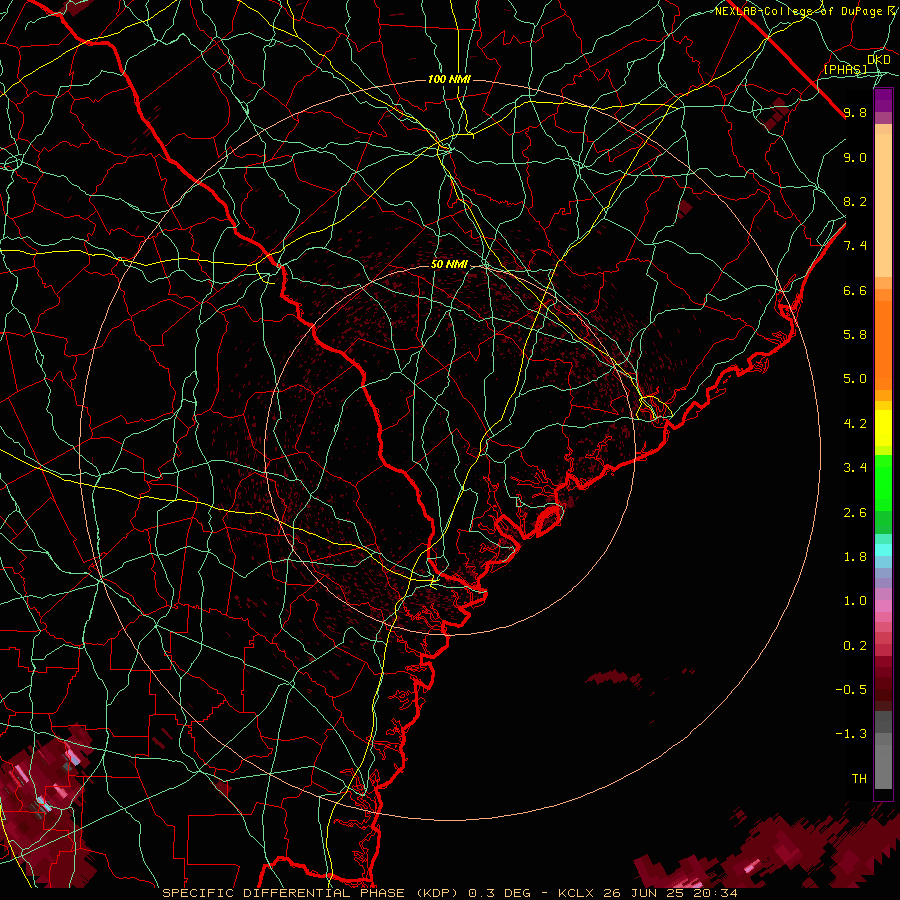Screen dimensions: 900x900
Task: Click the "TH" threshold label on scale
Action: pyautogui.click(x=859, y=779)
